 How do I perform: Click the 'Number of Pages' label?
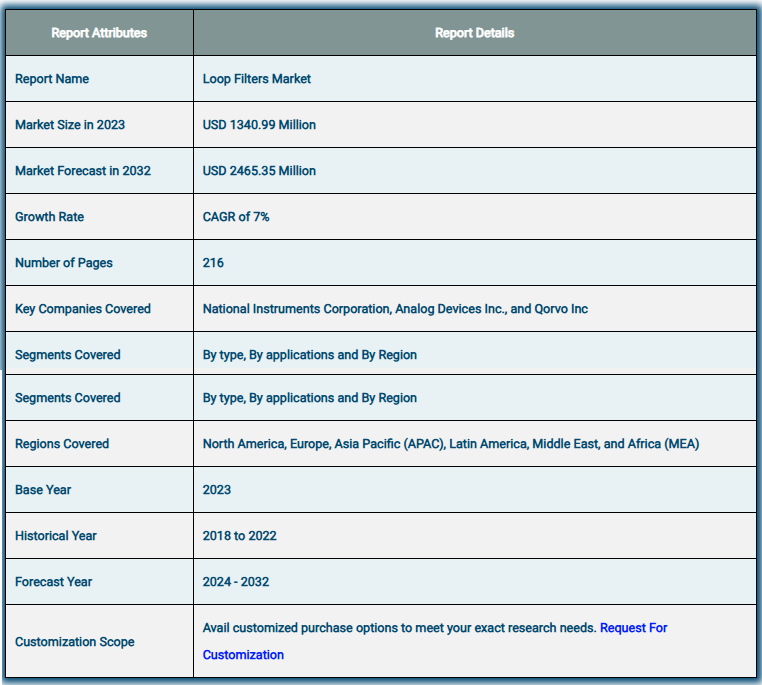point(64,263)
